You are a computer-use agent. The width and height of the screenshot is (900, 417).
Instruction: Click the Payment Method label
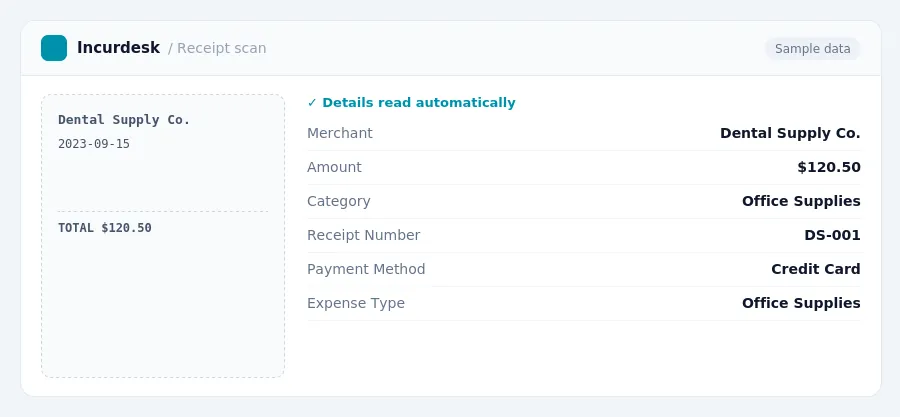pyautogui.click(x=366, y=269)
